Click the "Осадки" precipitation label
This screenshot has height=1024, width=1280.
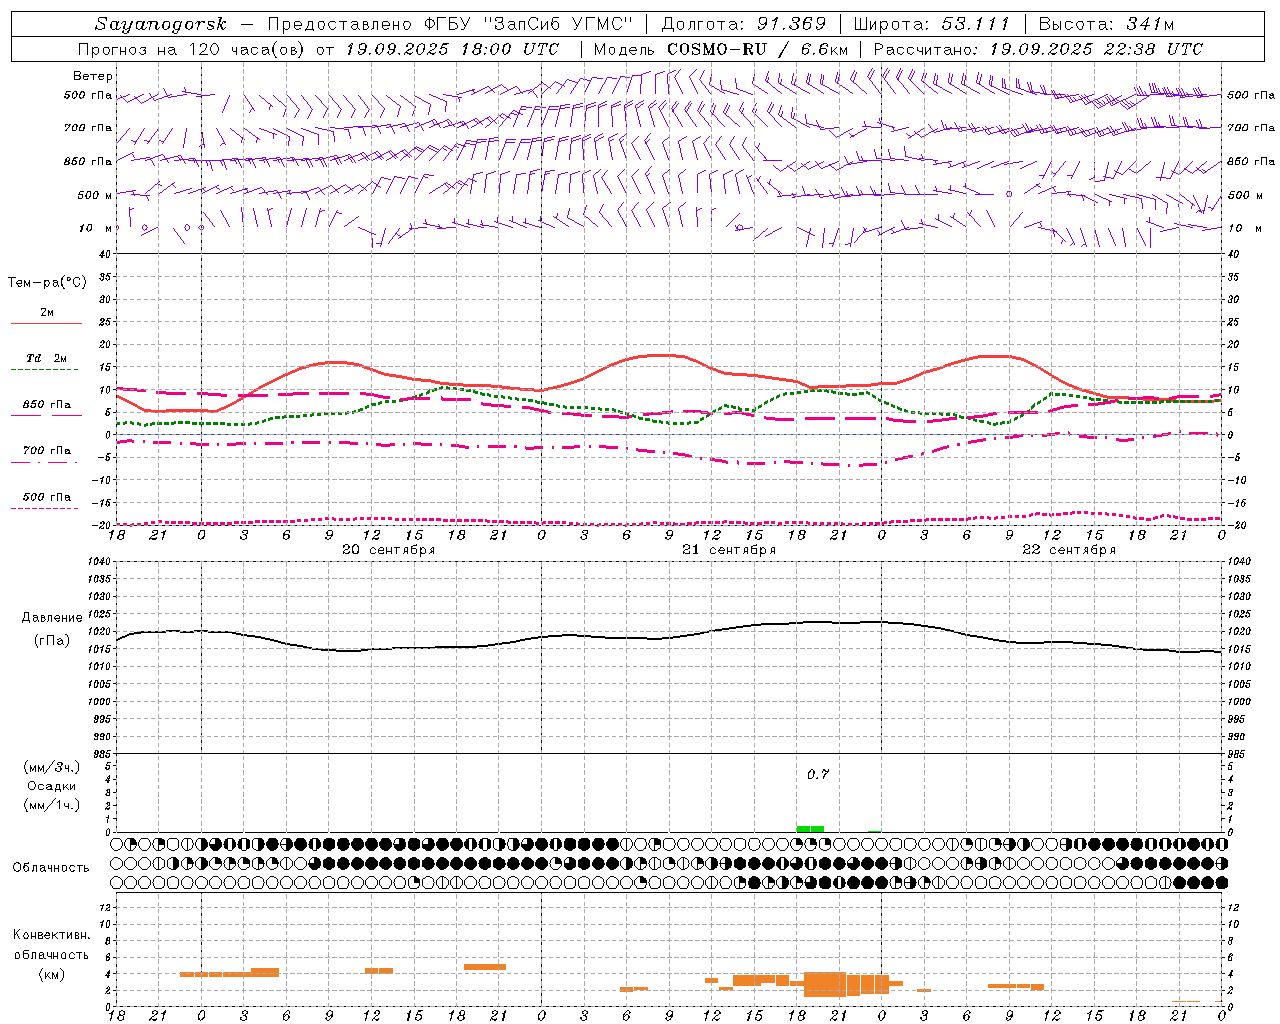(51, 786)
